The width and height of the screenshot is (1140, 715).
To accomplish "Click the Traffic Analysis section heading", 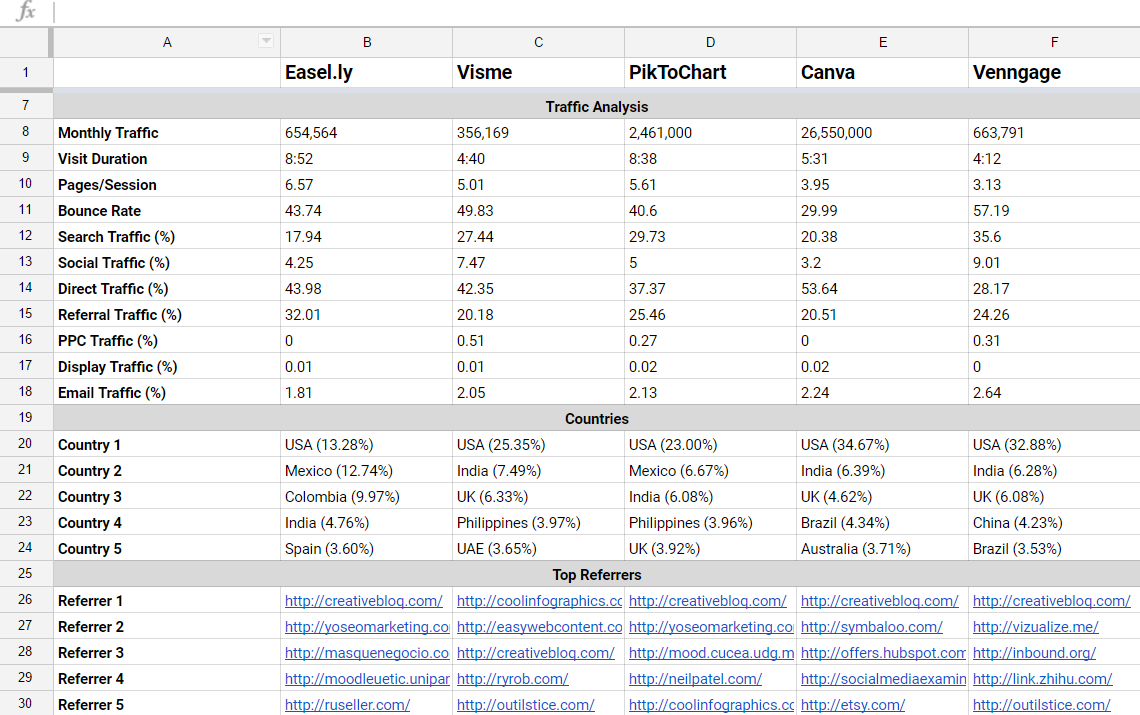I will pos(597,107).
